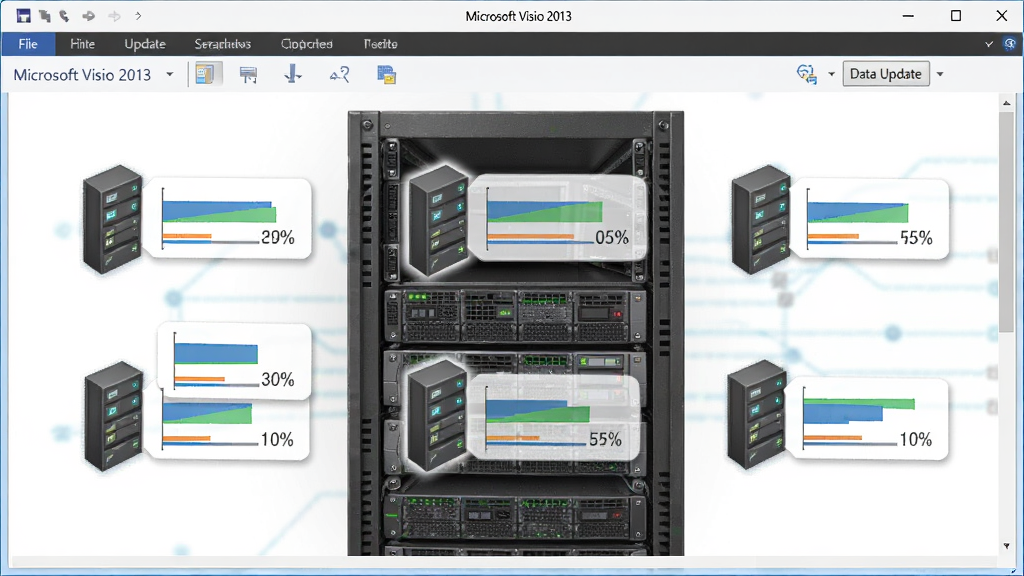Click the blue help icon on ribbon bar

coord(1010,44)
